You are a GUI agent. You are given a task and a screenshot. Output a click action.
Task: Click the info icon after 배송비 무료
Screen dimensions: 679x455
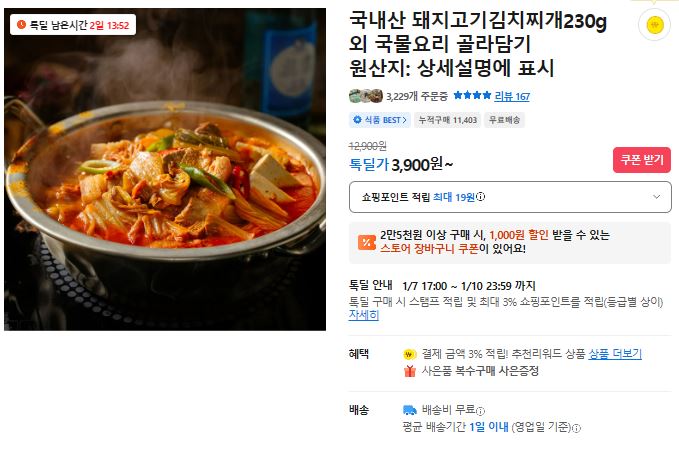(480, 411)
